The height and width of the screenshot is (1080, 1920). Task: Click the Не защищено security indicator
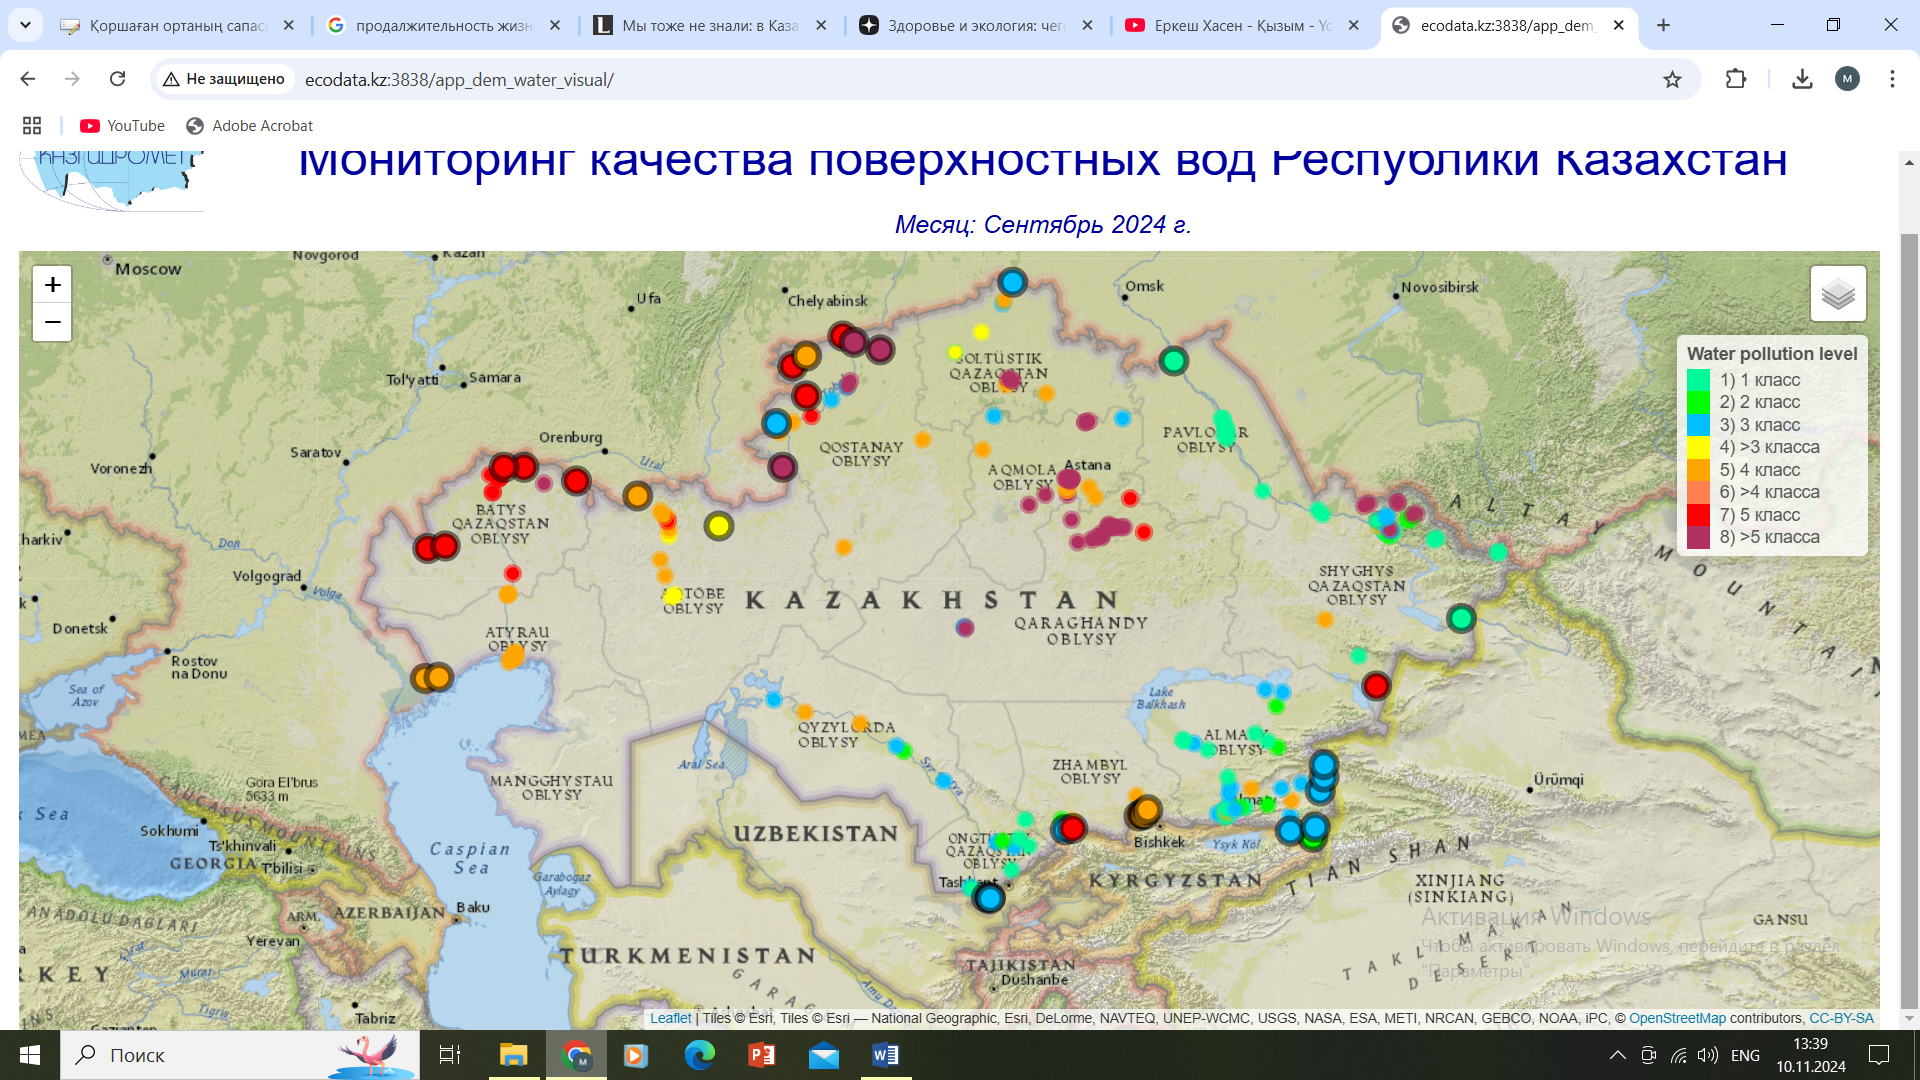pyautogui.click(x=224, y=79)
